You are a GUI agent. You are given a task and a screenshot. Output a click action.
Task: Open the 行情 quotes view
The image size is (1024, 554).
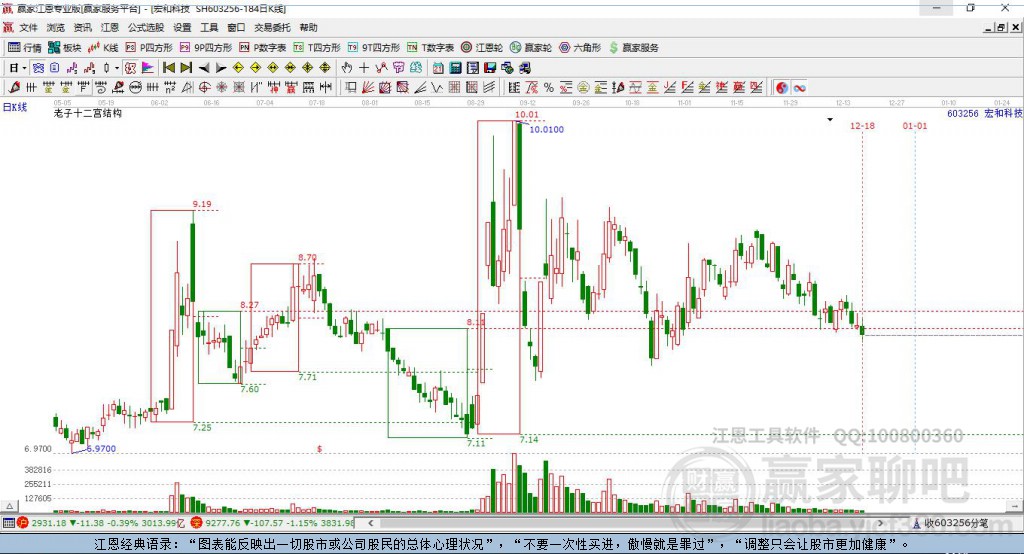point(24,48)
